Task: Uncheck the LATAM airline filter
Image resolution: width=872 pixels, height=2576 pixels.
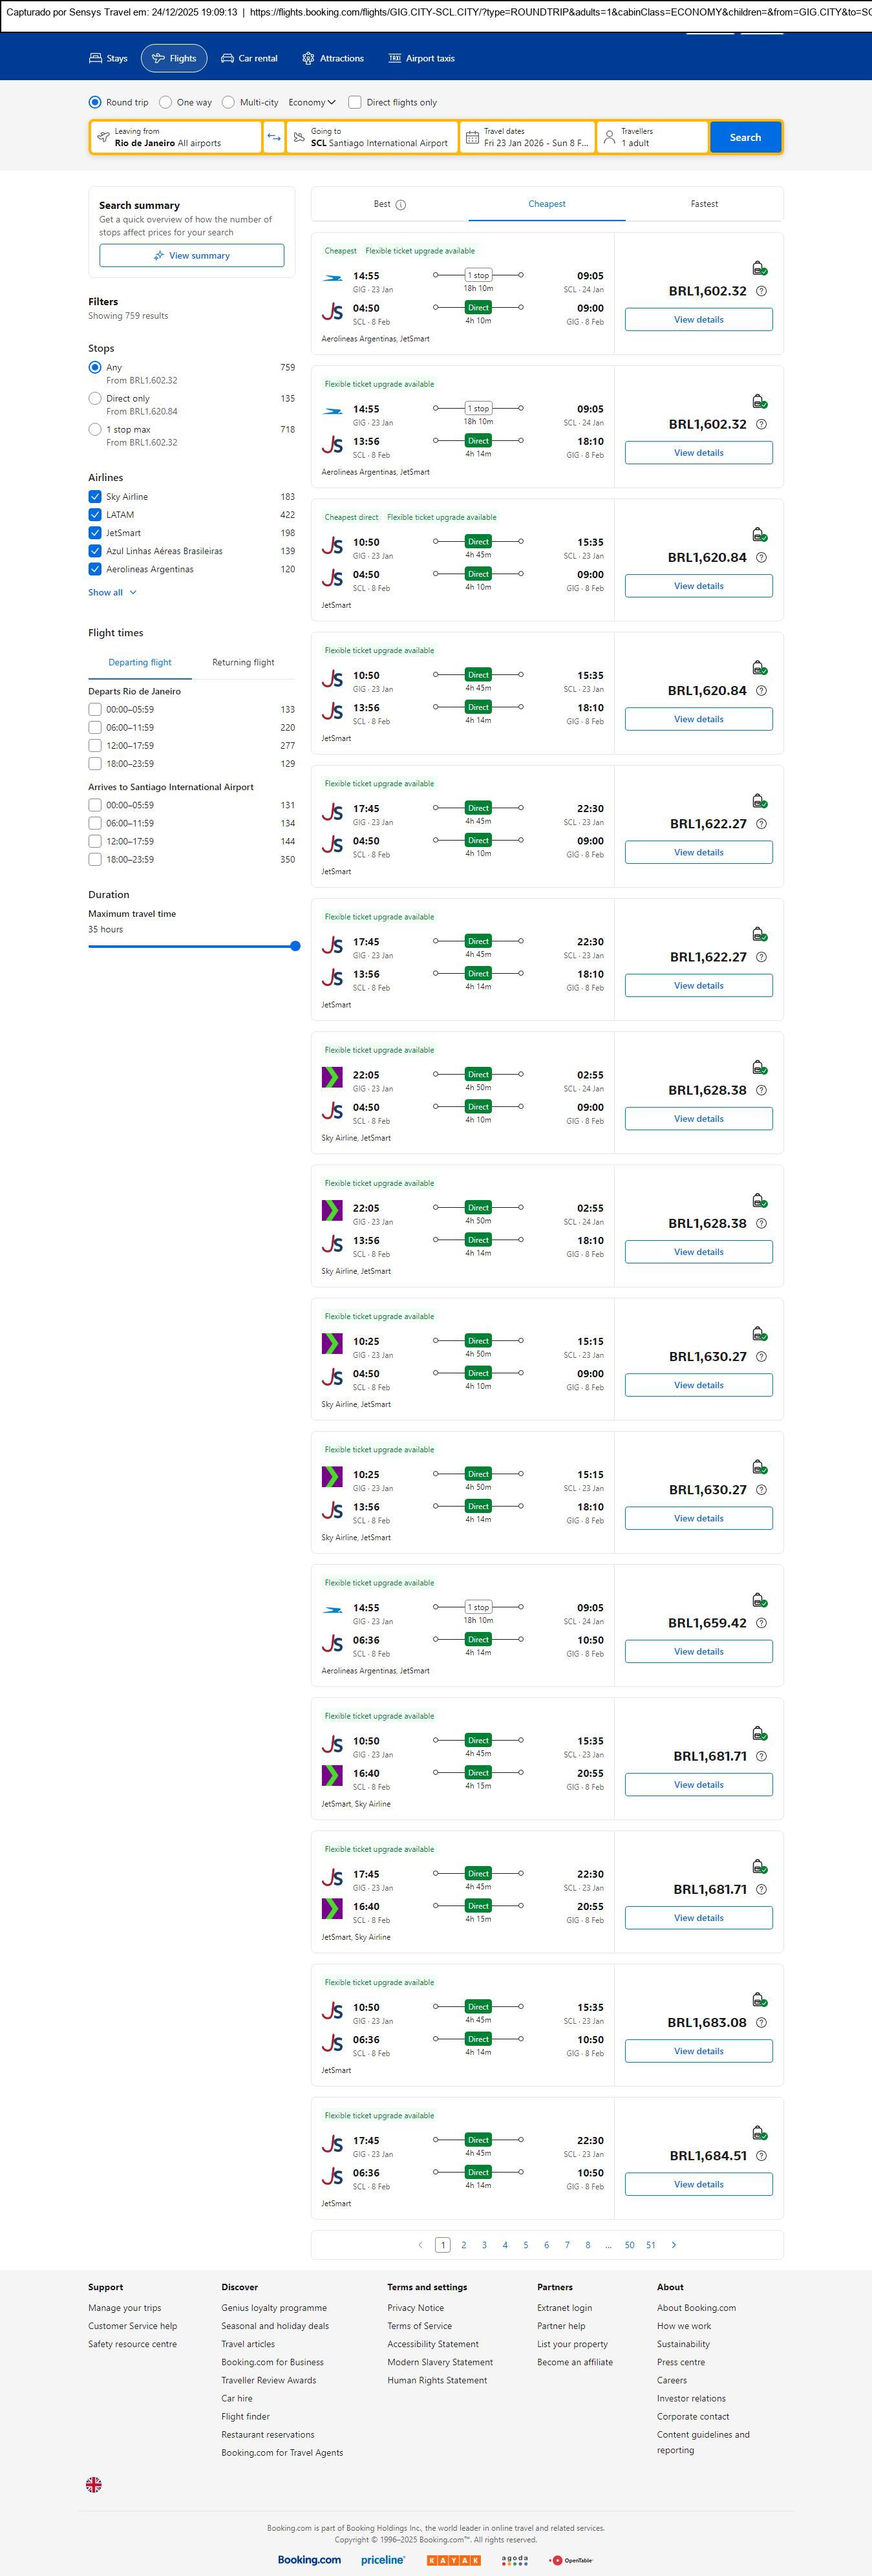Action: [95, 515]
